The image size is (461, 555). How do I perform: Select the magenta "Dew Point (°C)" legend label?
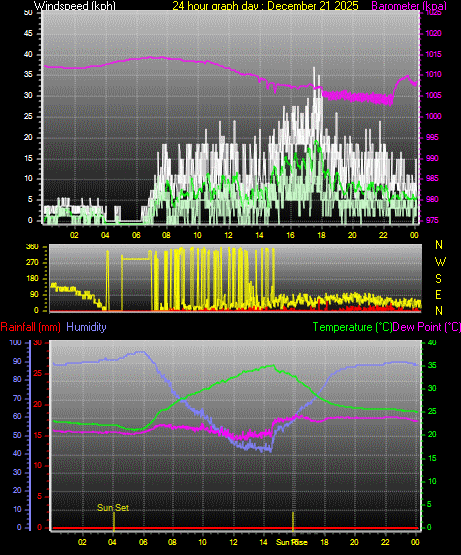[427, 327]
